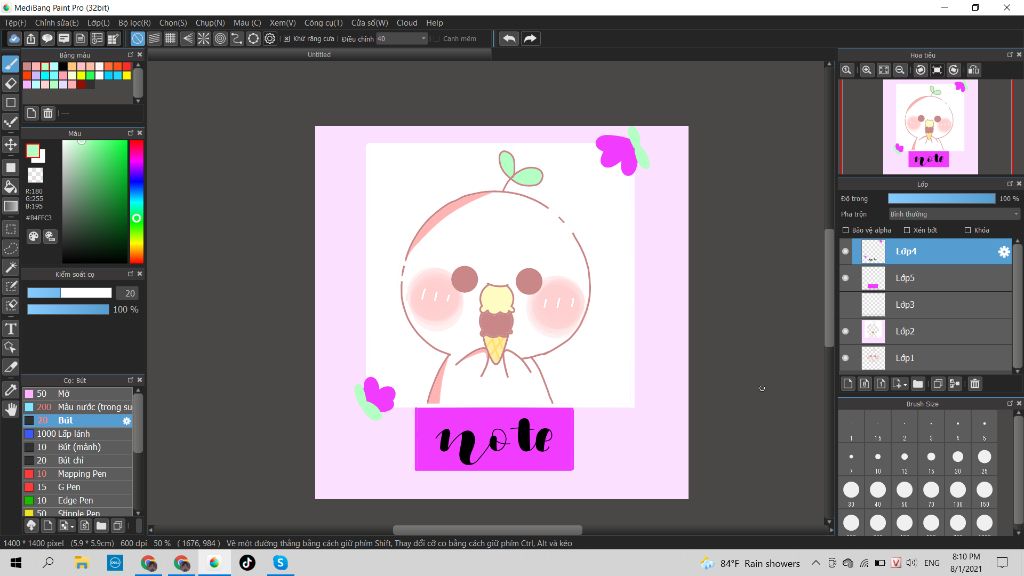This screenshot has height=576, width=1024.
Task: Select the Lasso tool
Action: point(10,248)
